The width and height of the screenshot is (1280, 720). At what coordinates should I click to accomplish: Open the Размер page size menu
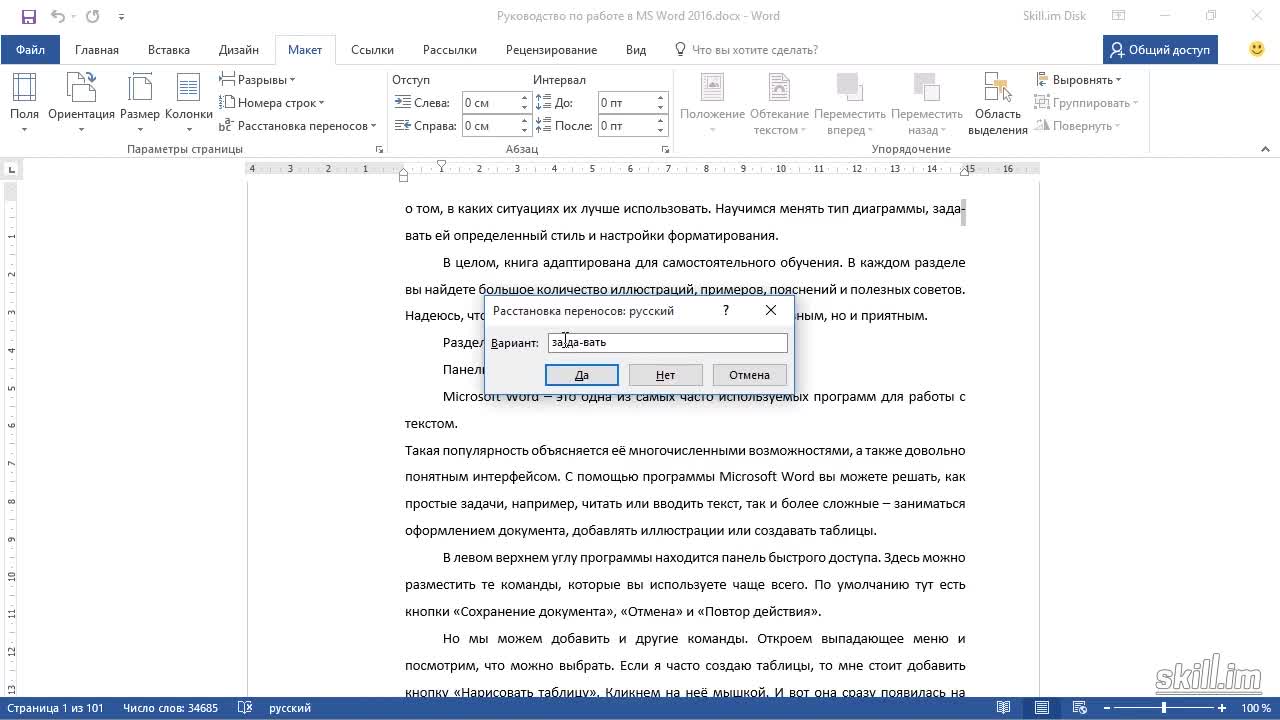tap(140, 104)
